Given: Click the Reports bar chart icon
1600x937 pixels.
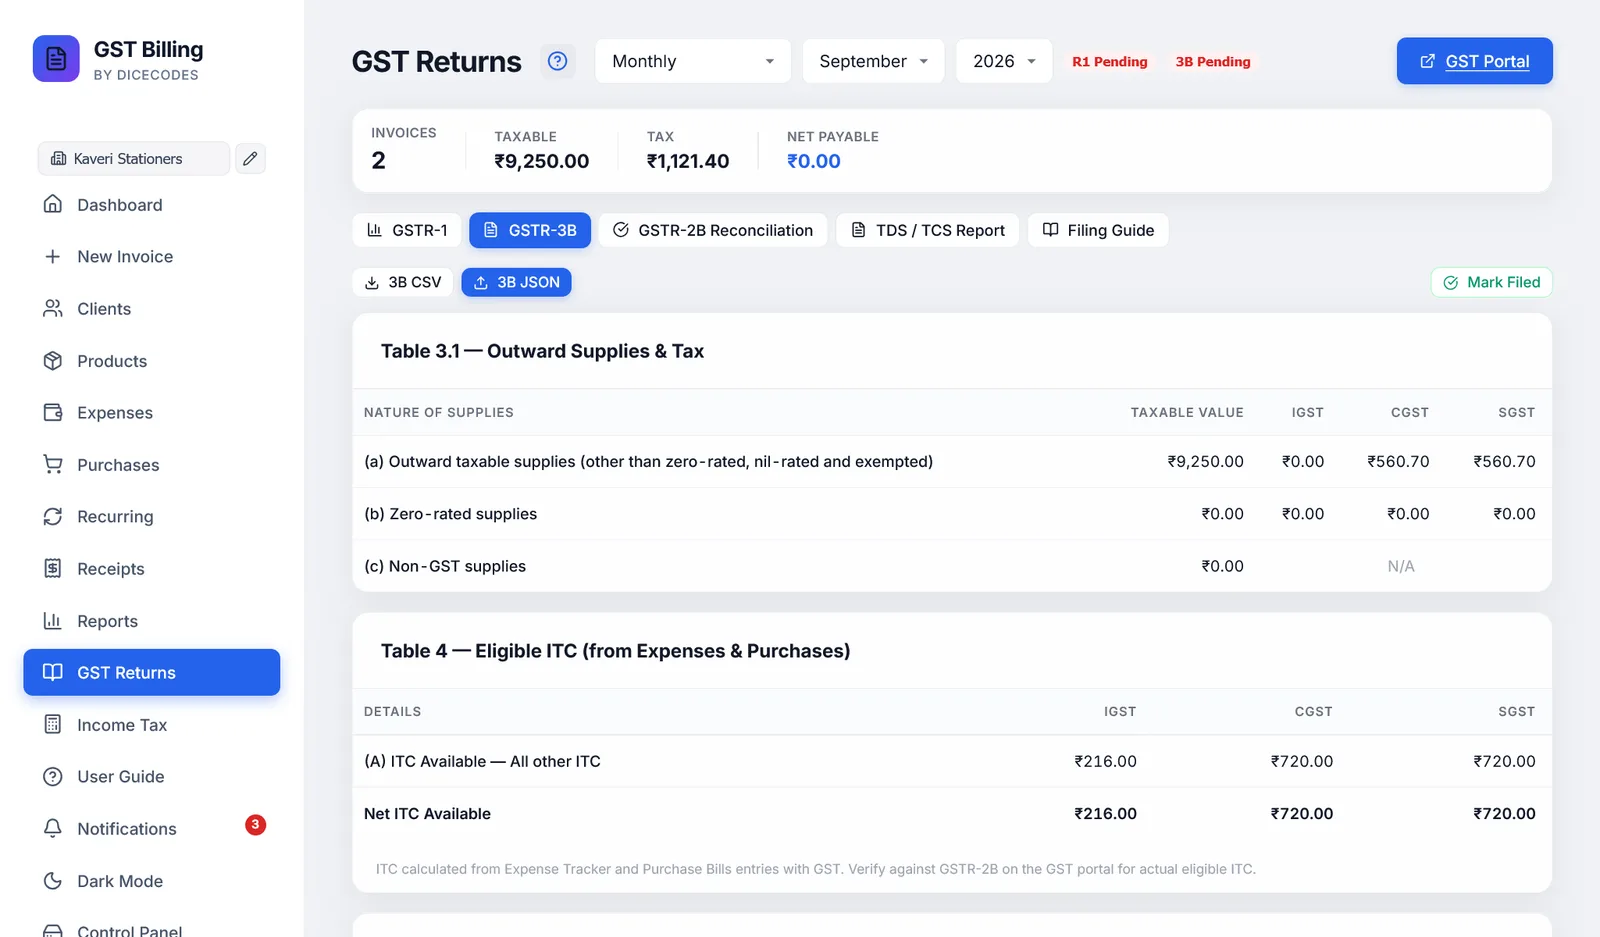Looking at the screenshot, I should click(53, 620).
